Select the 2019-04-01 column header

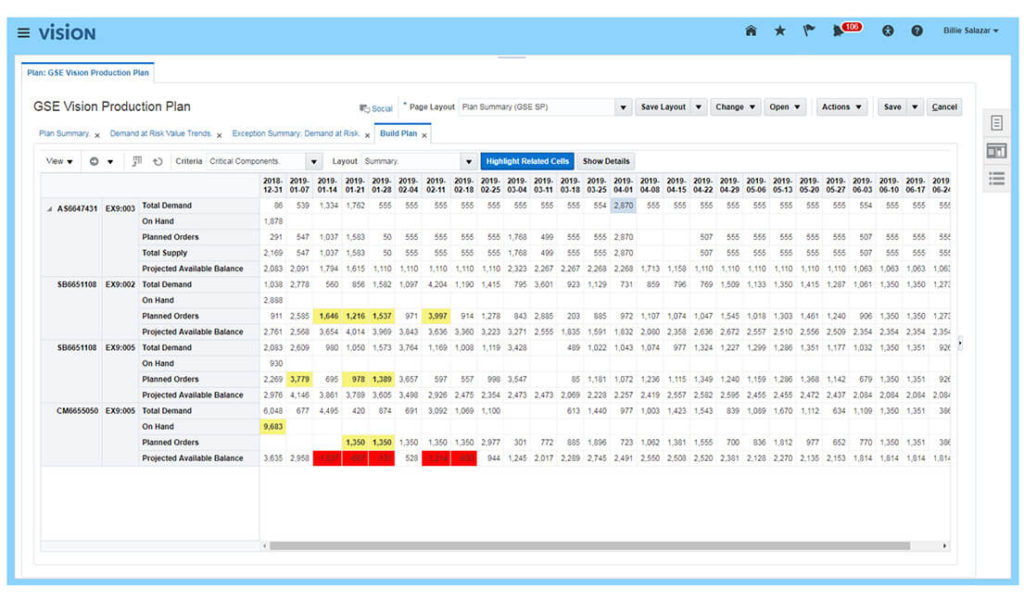click(622, 185)
